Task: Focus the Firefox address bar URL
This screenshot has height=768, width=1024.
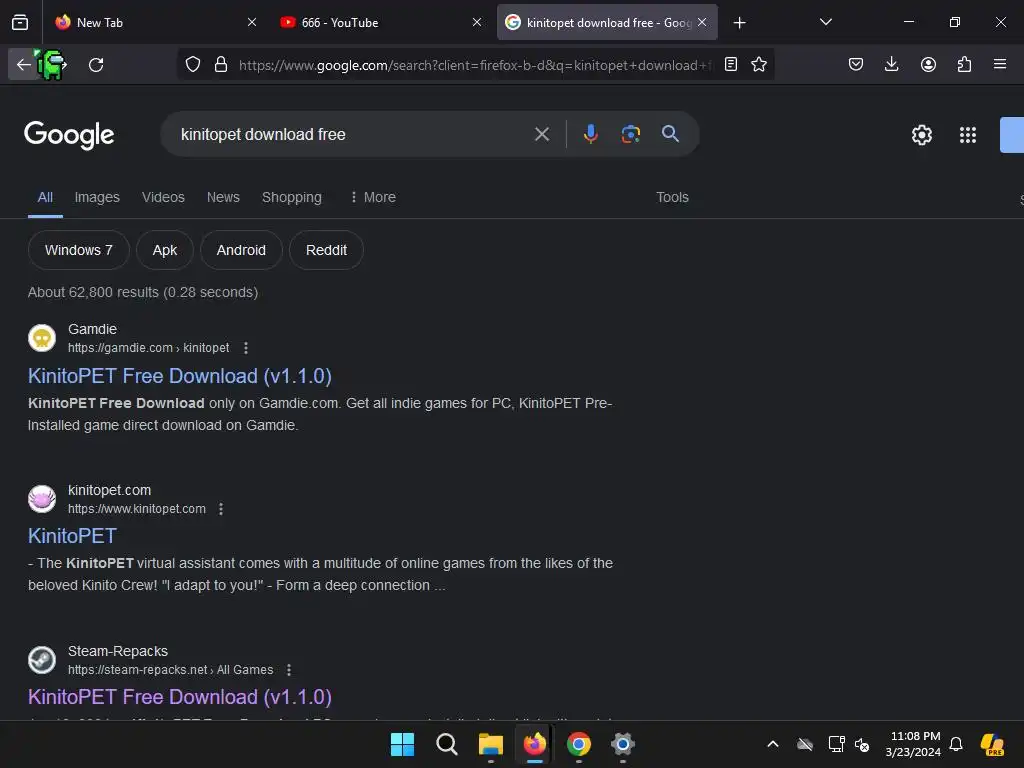Action: coord(475,65)
